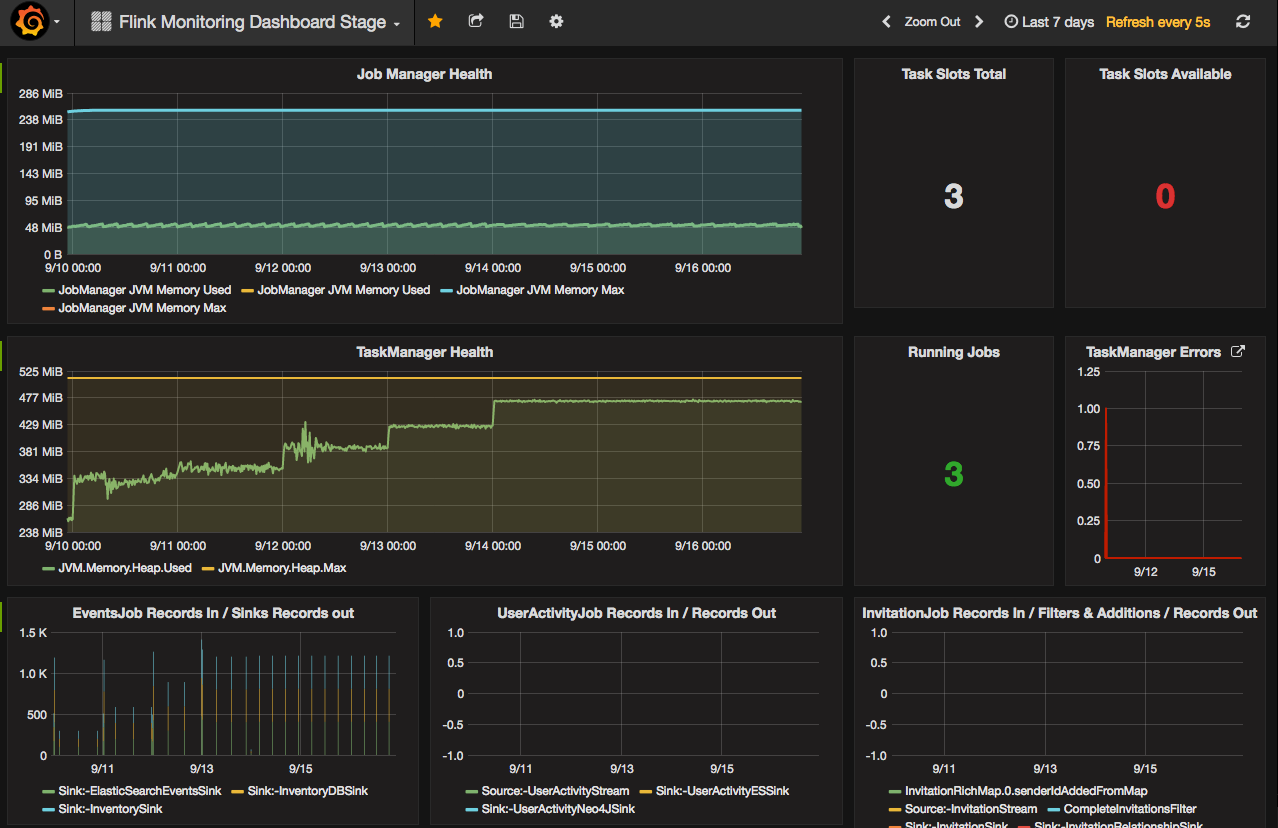Click the dashboard grid icon beside title
The width and height of the screenshot is (1278, 828).
tap(101, 21)
